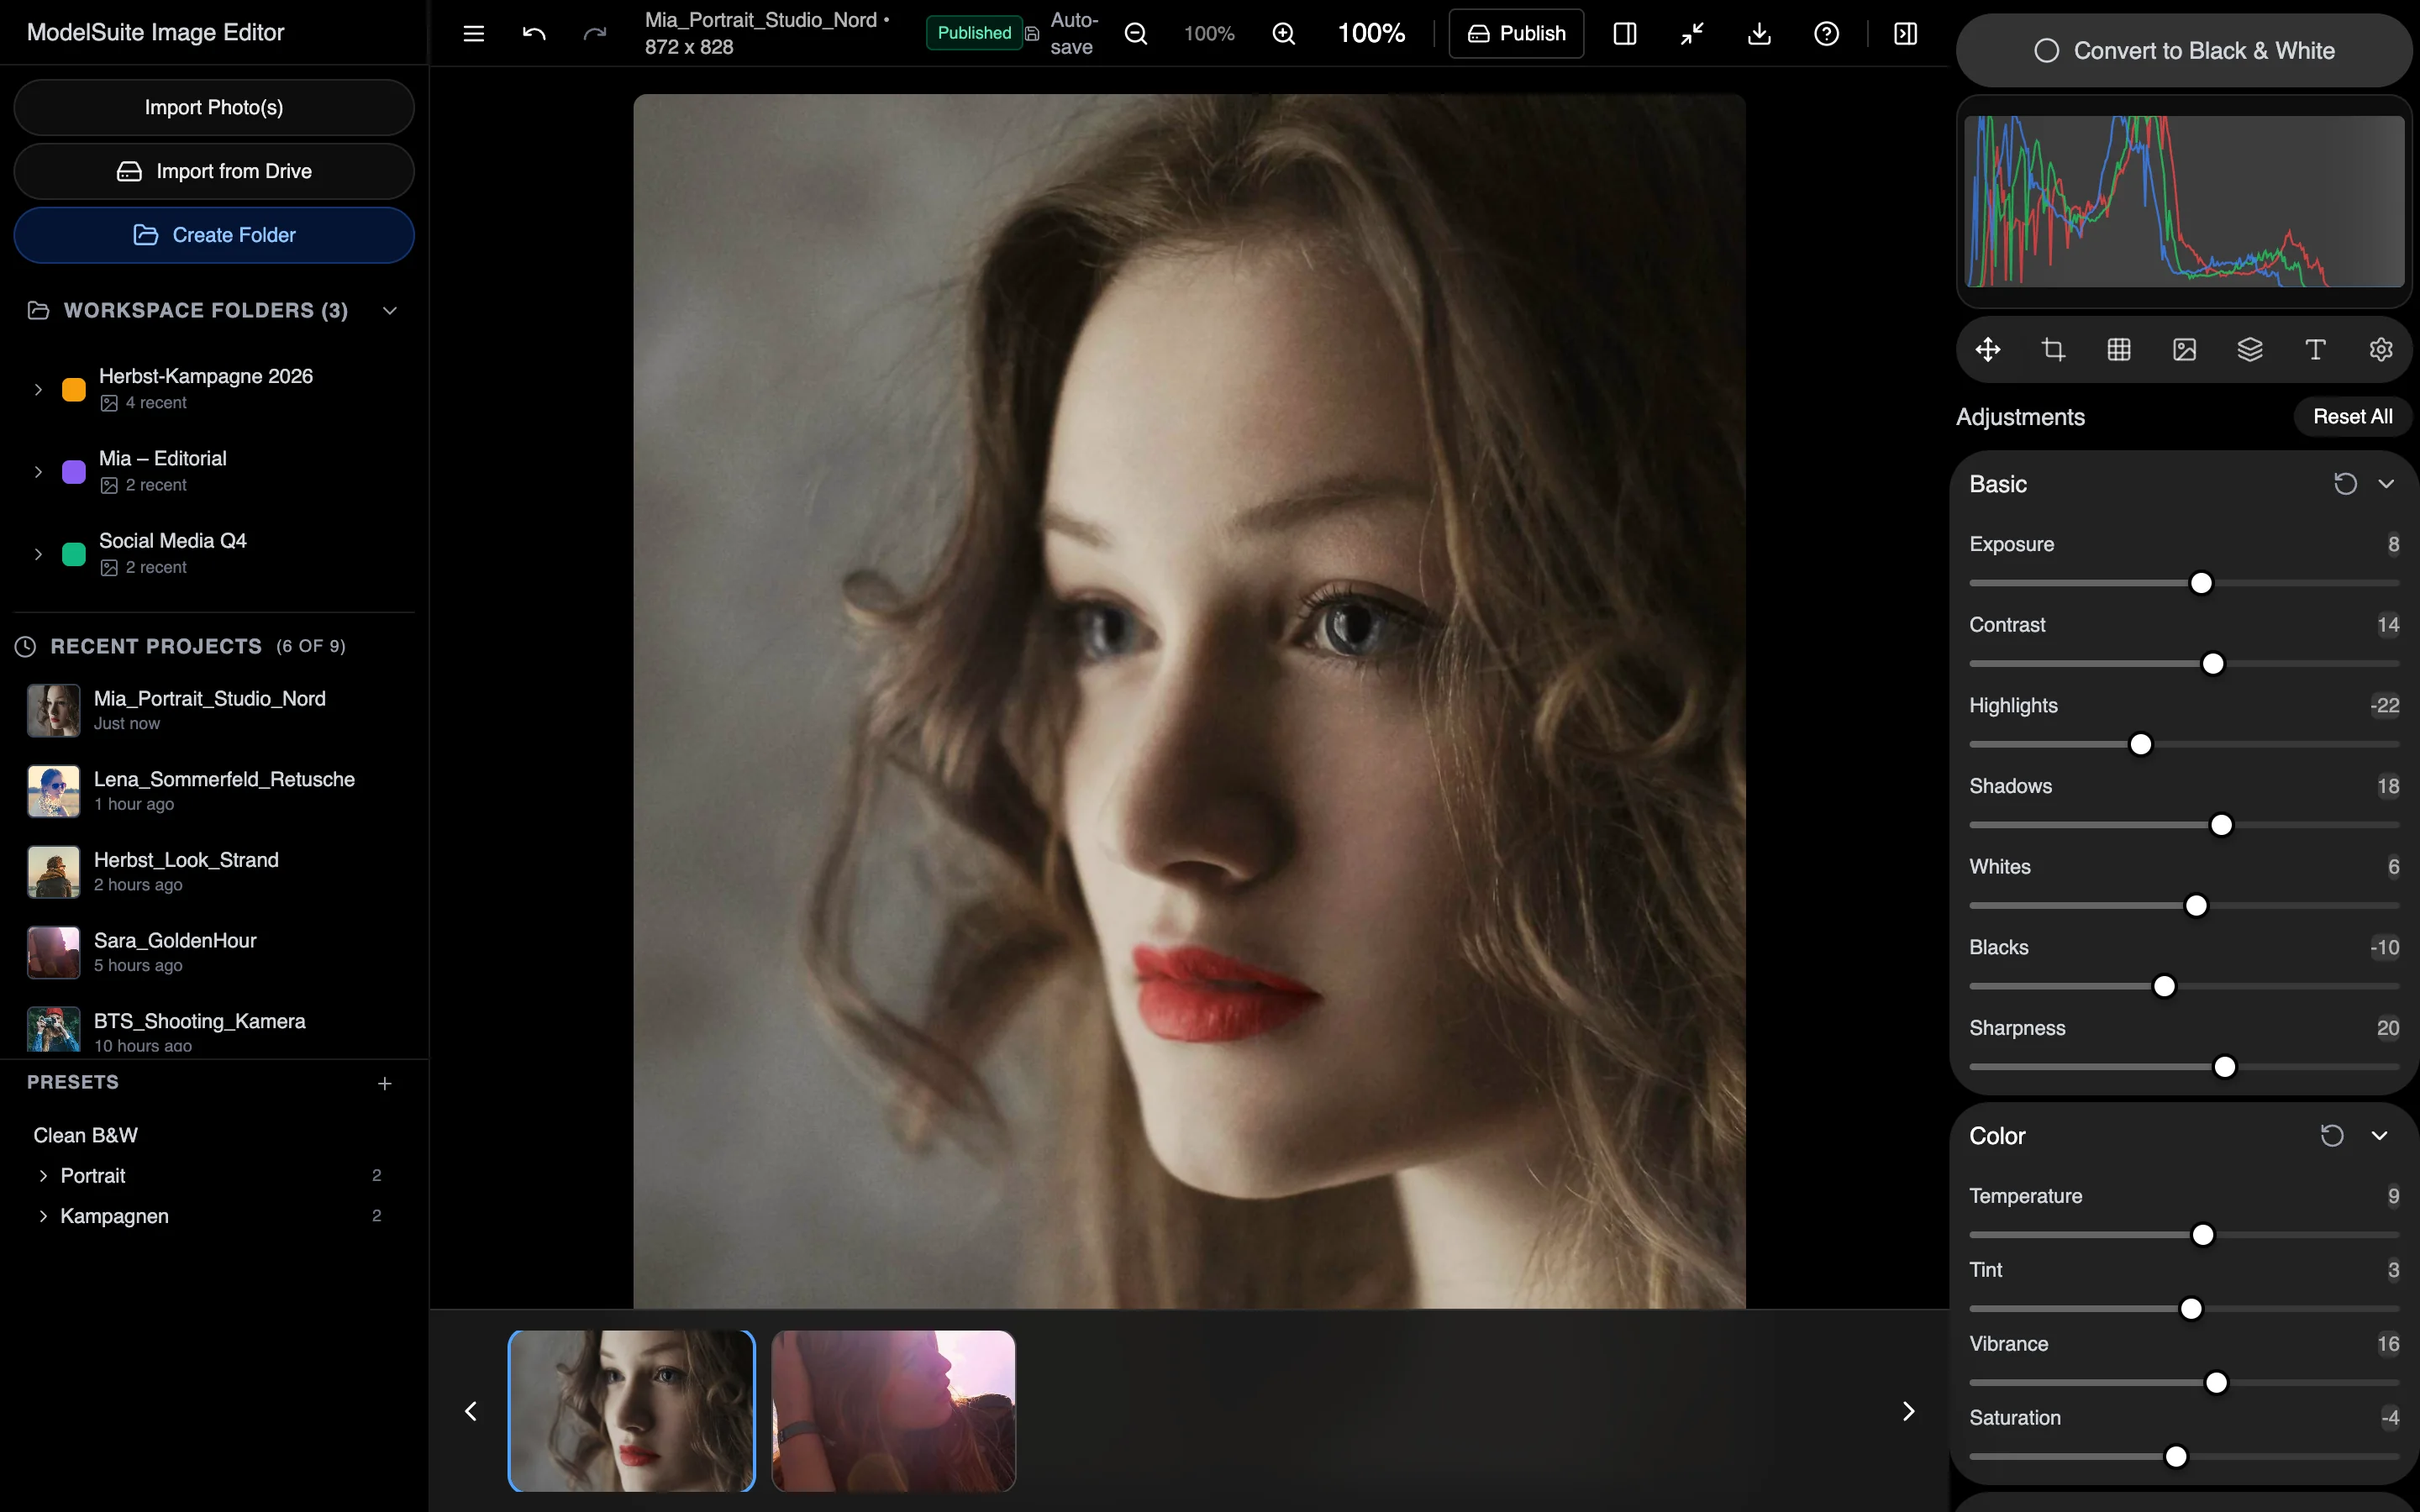This screenshot has height=1512, width=2420.
Task: Apply the Clean B&W preset
Action: (86, 1135)
